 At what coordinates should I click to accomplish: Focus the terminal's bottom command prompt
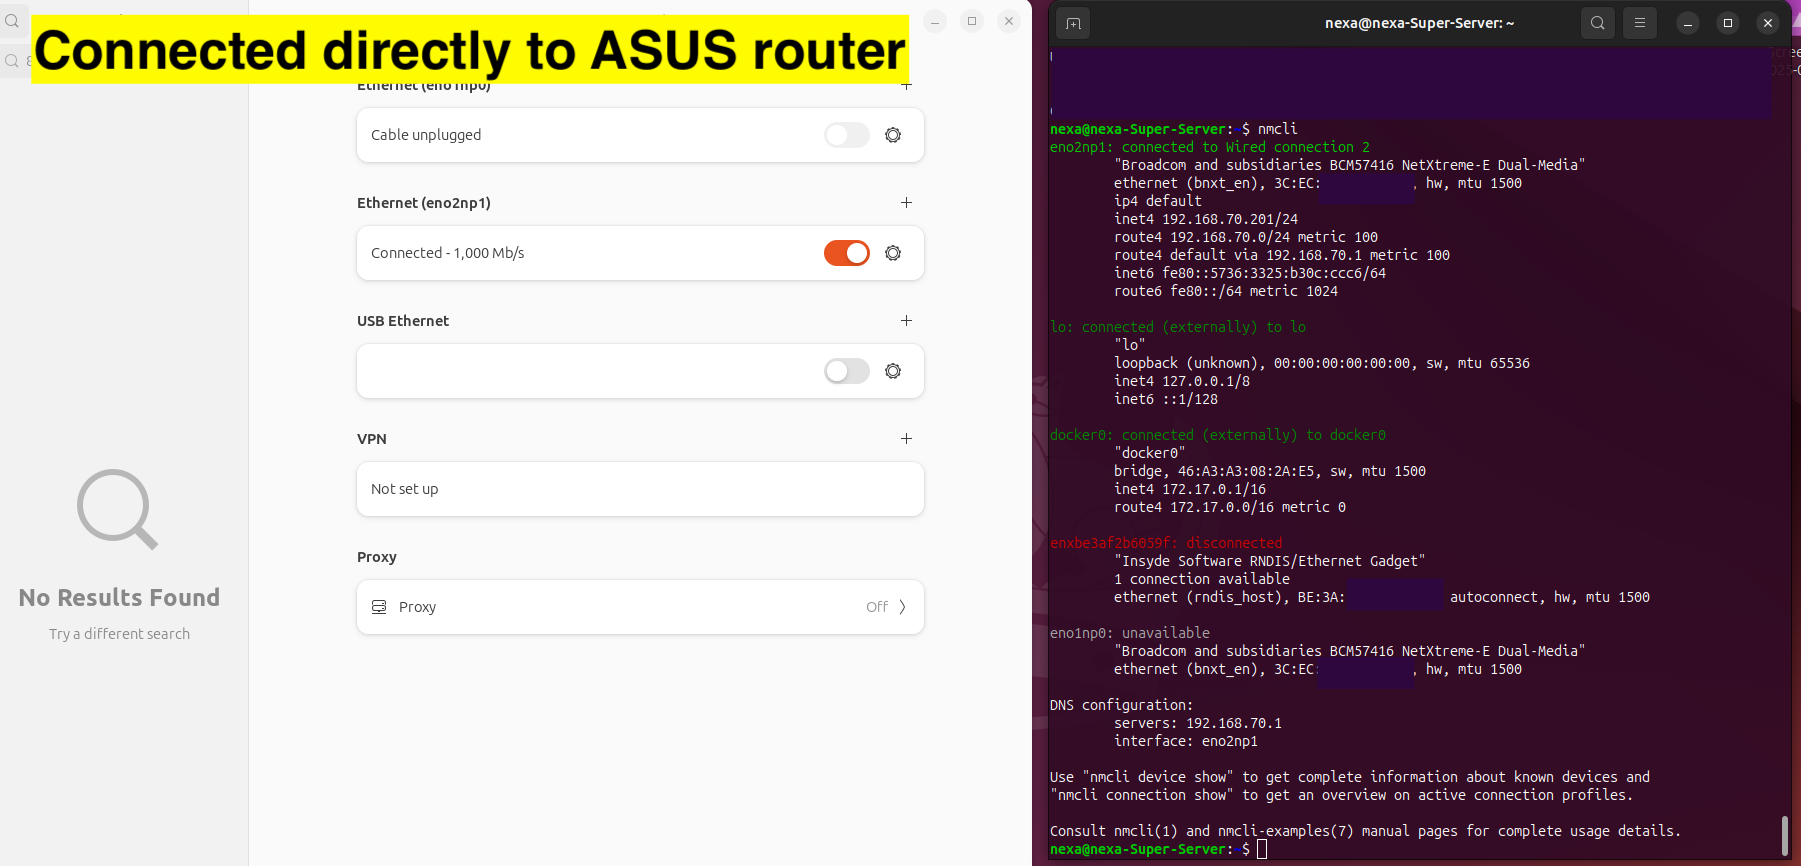click(1262, 849)
